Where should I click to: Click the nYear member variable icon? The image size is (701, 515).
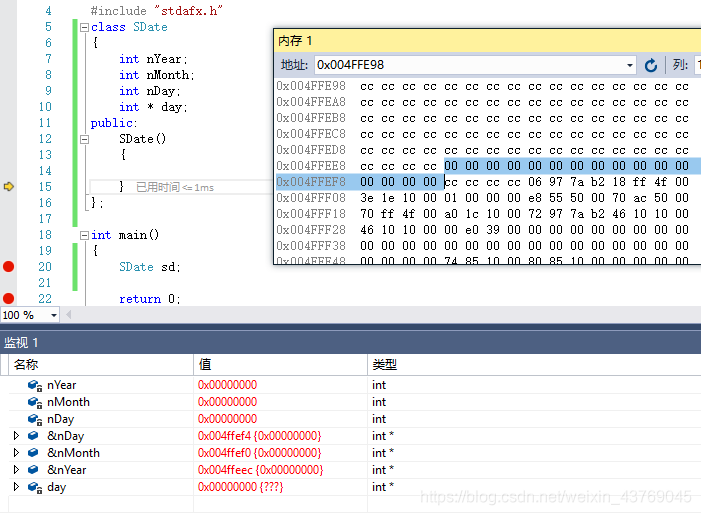pyautogui.click(x=34, y=385)
